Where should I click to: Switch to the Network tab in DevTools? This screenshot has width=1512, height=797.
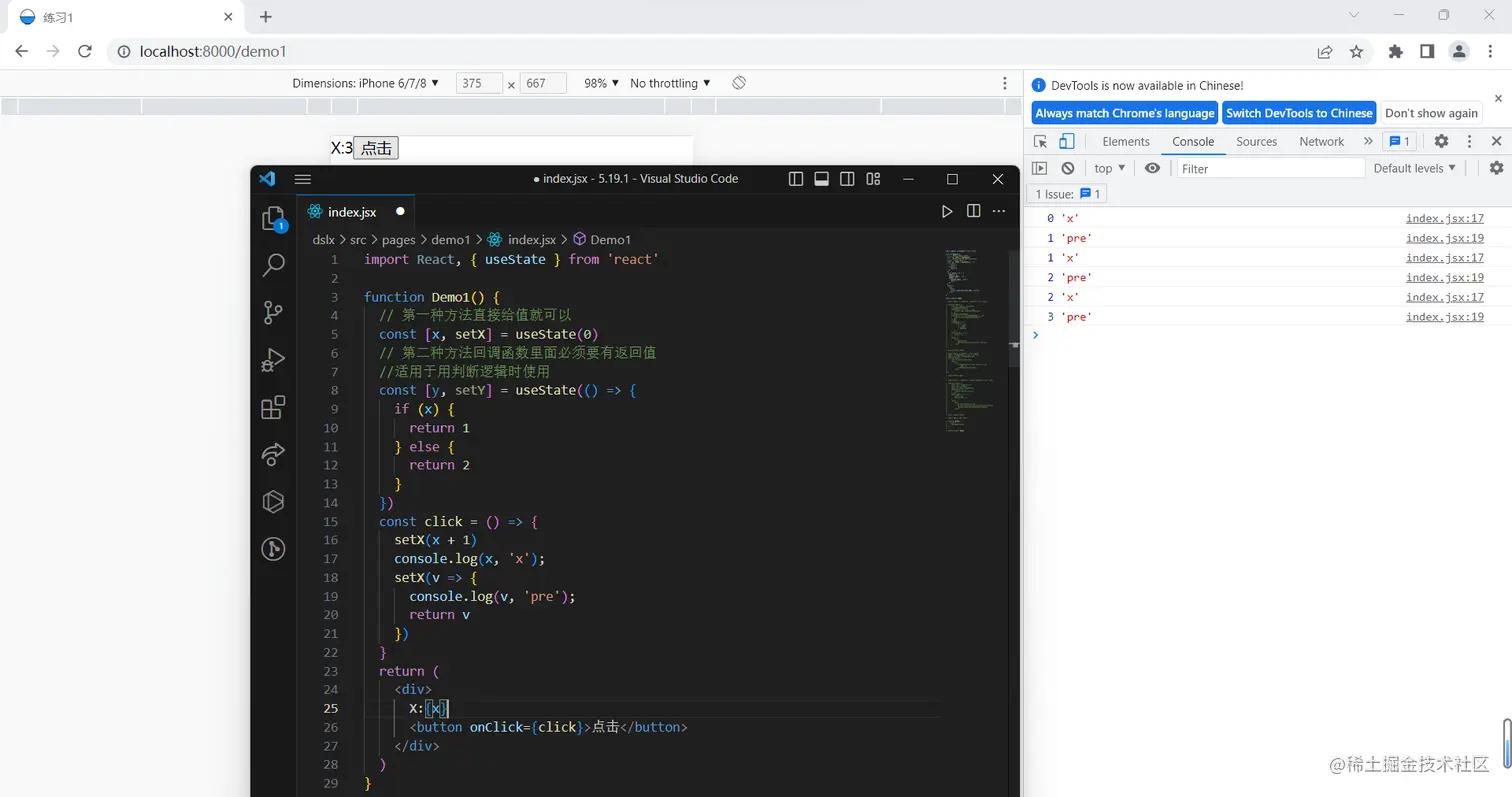[x=1321, y=141]
